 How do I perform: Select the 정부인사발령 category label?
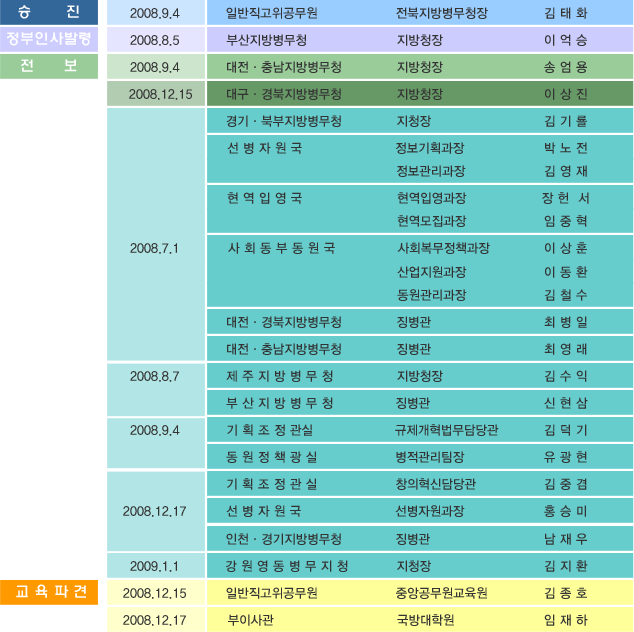(49, 40)
